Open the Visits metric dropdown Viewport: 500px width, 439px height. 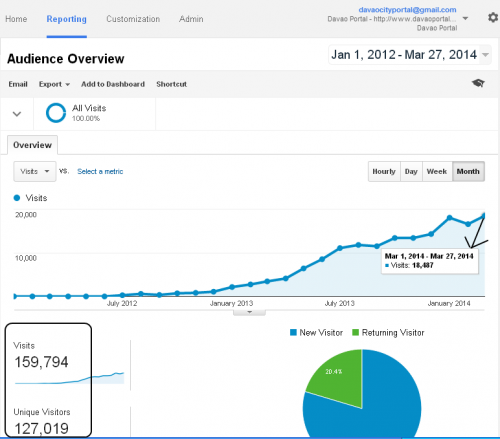click(x=35, y=171)
